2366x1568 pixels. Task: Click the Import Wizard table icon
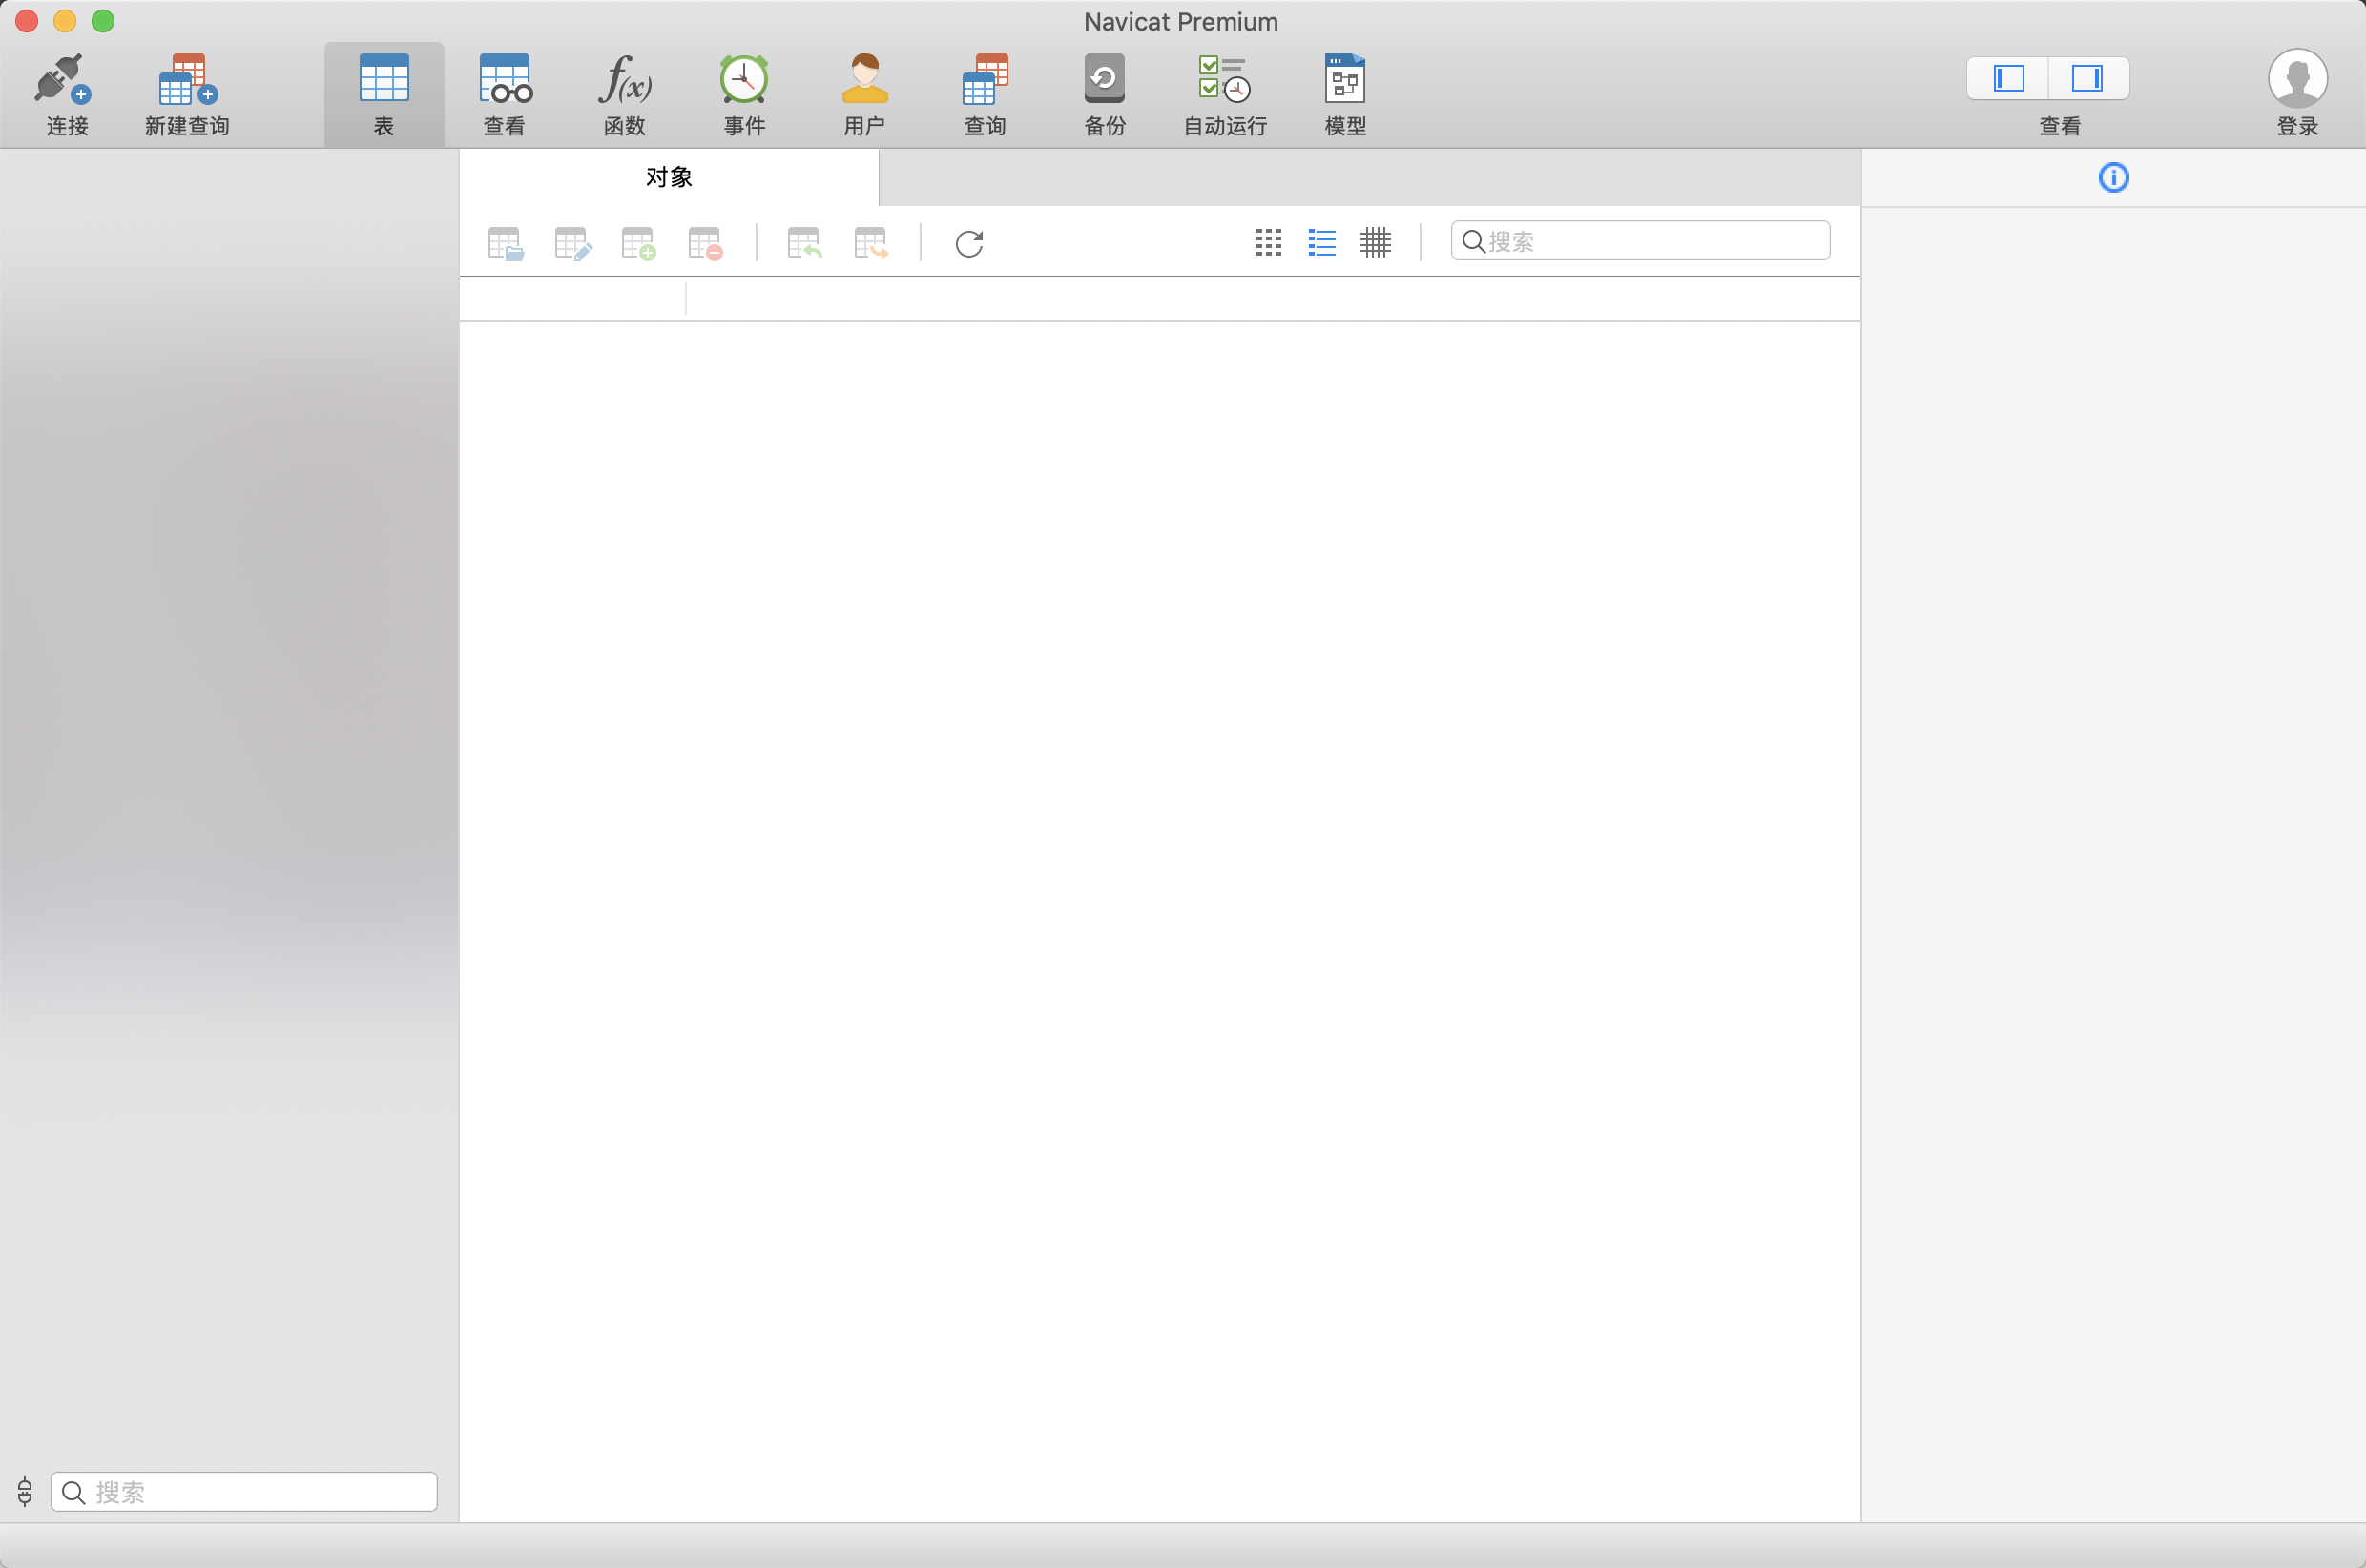coord(804,243)
